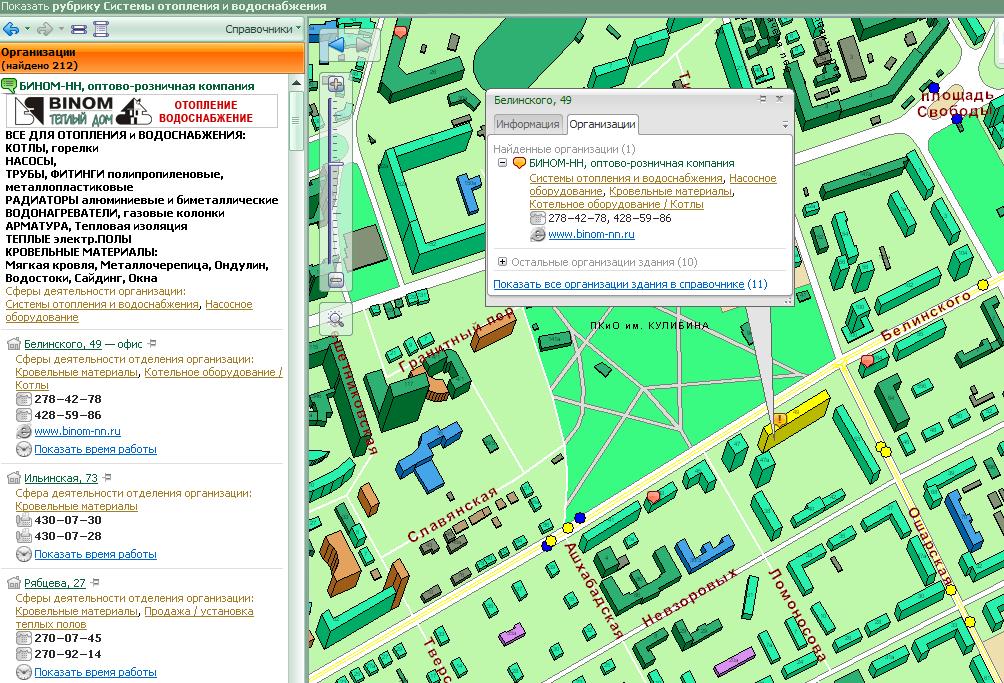Click the organizations list scrollbar thumb
Viewport: 1004px width, 683px height.
pyautogui.click(x=296, y=120)
